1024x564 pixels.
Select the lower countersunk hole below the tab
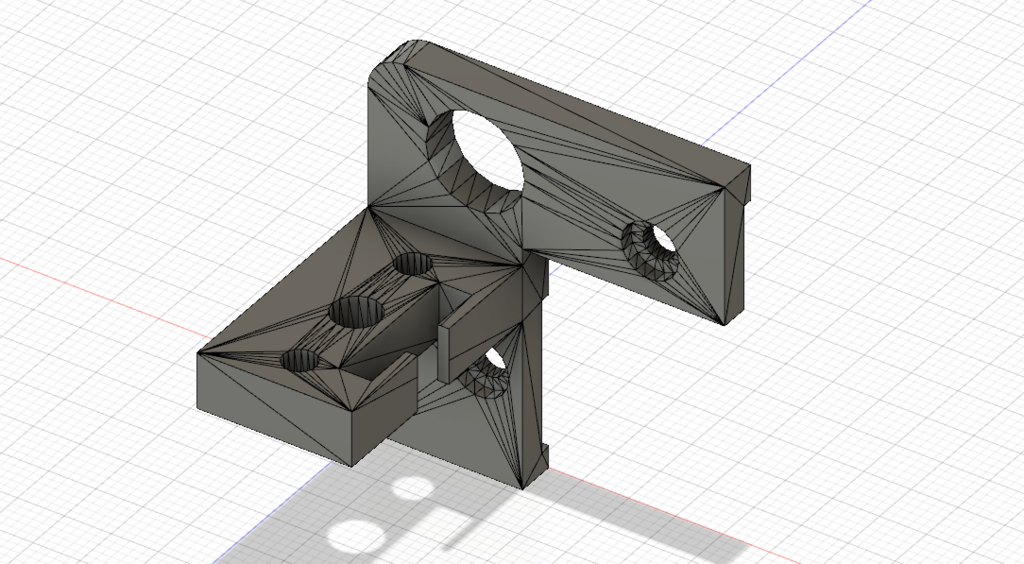click(485, 371)
